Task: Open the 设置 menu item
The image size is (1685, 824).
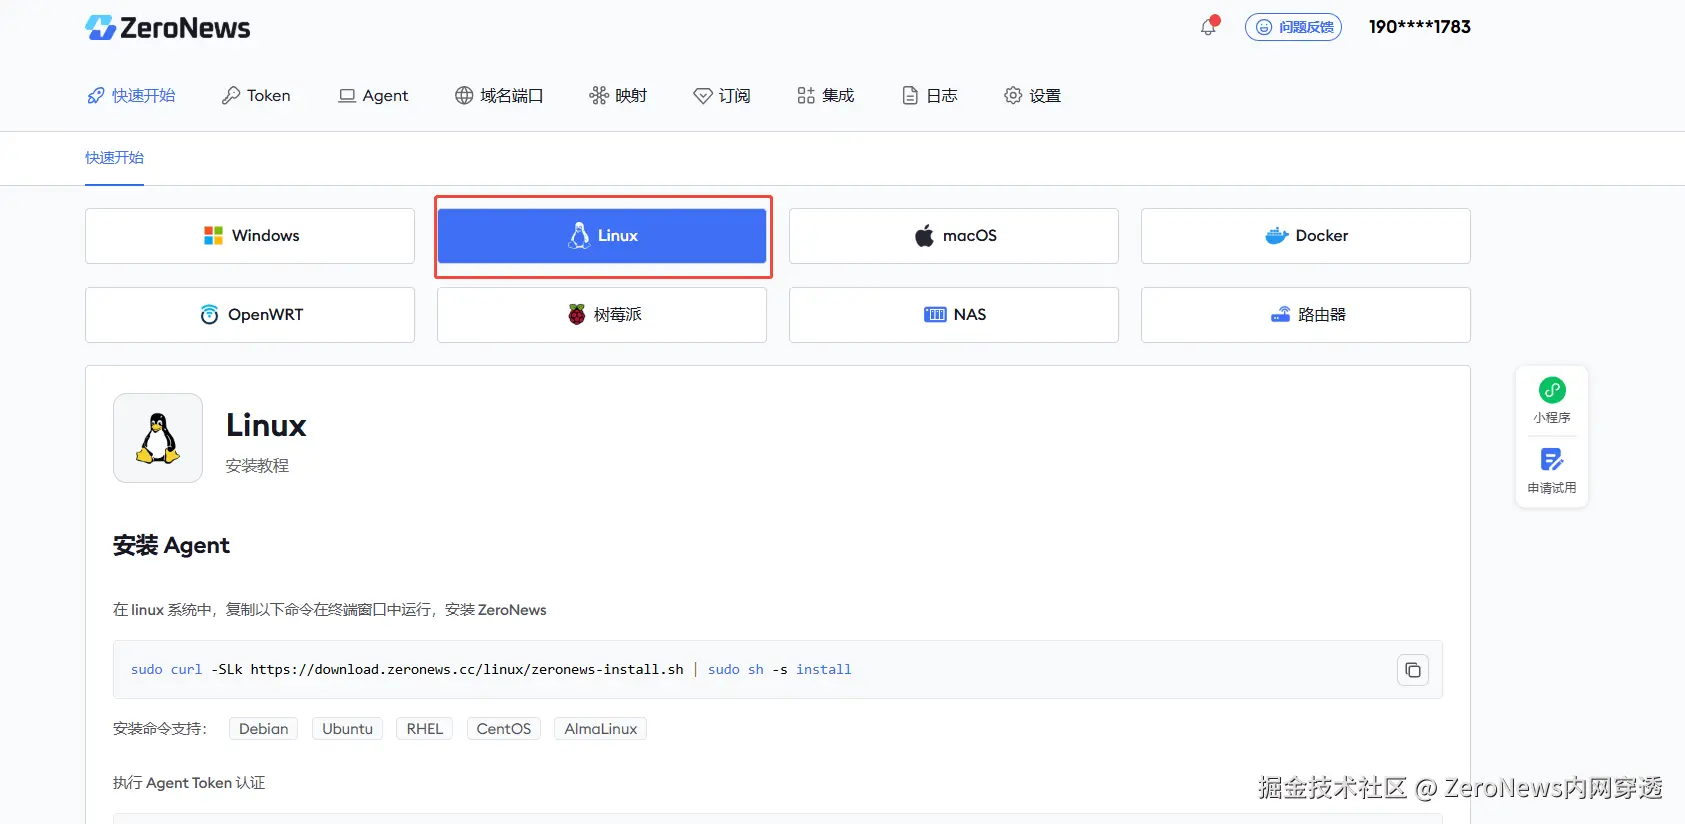Action: (x=1032, y=95)
